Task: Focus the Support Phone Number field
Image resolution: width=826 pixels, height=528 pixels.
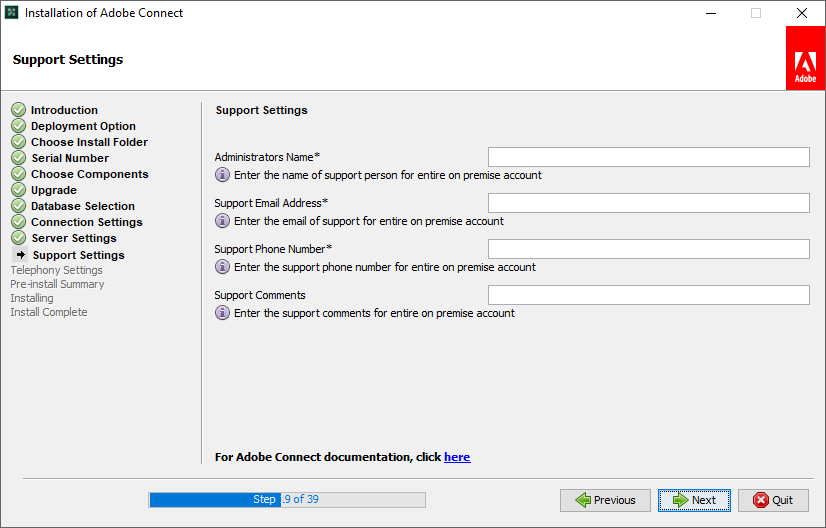Action: click(x=648, y=249)
